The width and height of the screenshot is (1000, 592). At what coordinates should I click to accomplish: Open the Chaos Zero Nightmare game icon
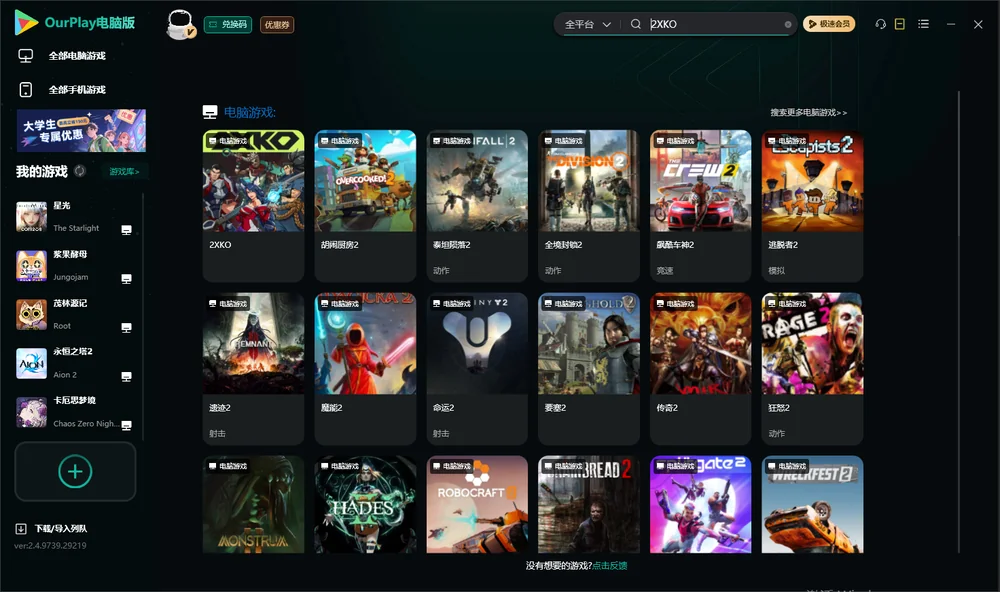click(31, 412)
